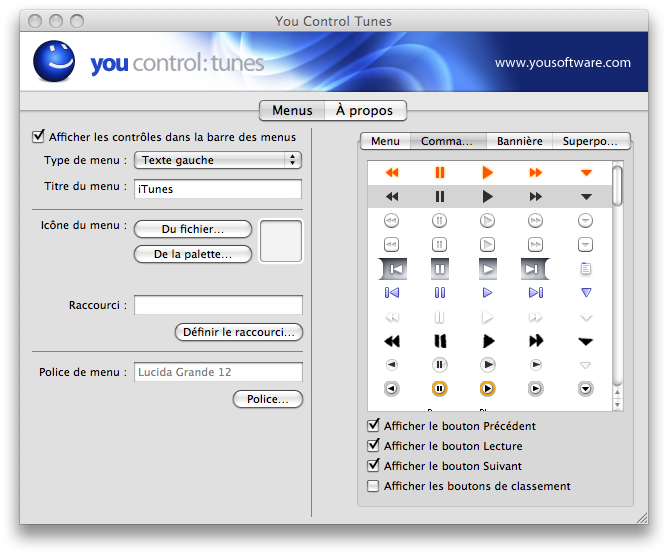Open the www.yousoftware.com link
This screenshot has width=668, height=554.
click(x=562, y=63)
